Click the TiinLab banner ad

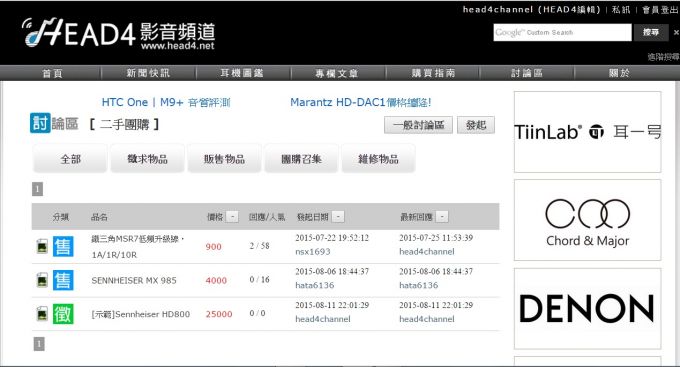click(x=588, y=132)
